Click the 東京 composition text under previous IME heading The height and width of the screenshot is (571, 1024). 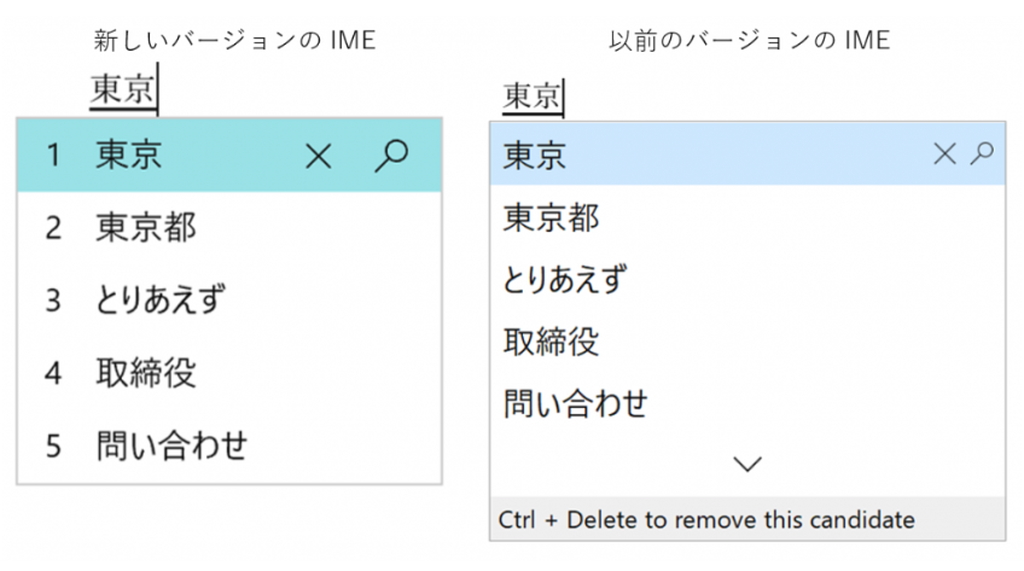[x=532, y=97]
